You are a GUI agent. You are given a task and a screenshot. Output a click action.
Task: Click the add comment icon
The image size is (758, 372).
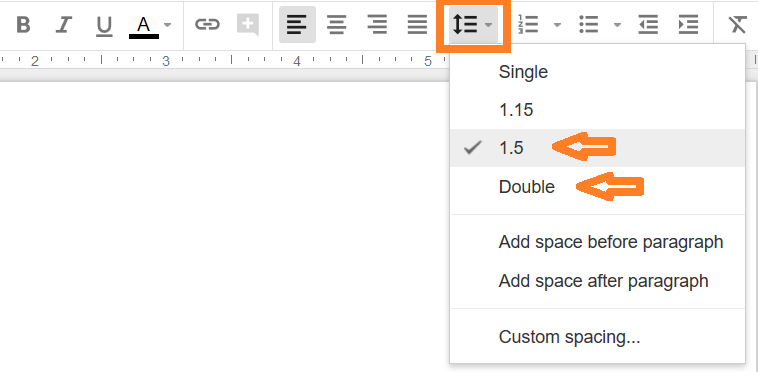pos(248,25)
